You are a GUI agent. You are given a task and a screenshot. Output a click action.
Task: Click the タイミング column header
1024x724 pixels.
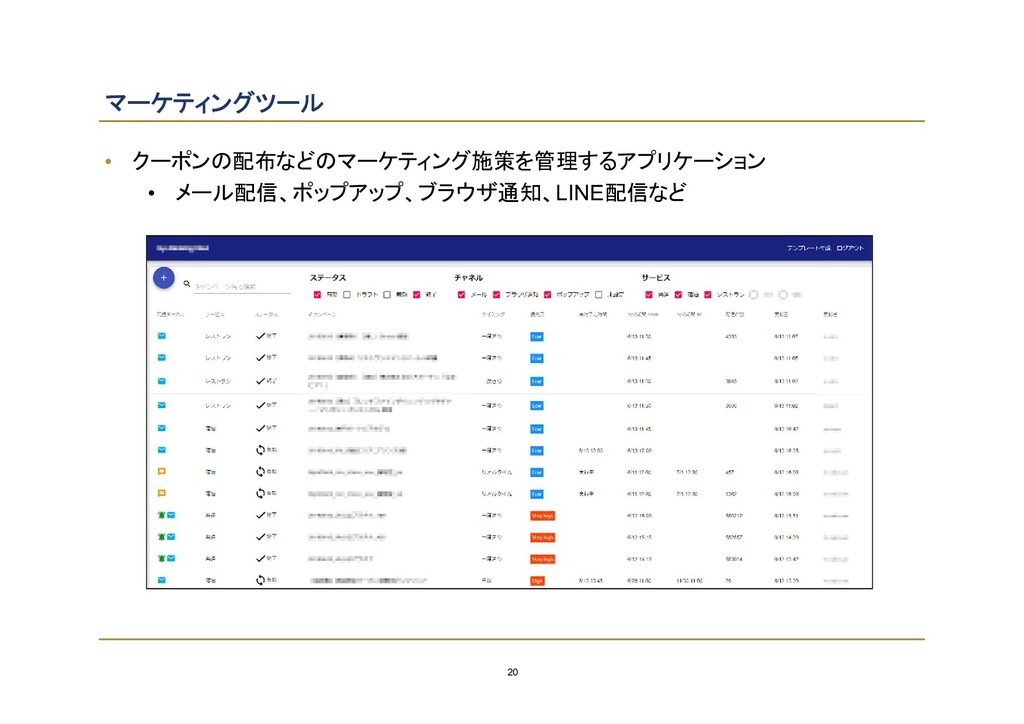(x=493, y=315)
